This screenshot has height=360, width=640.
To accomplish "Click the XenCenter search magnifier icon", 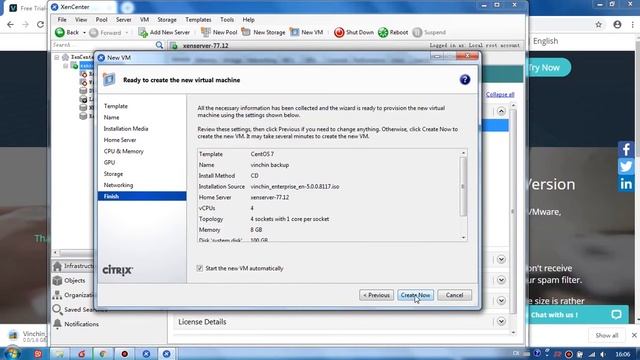I will point(159,45).
